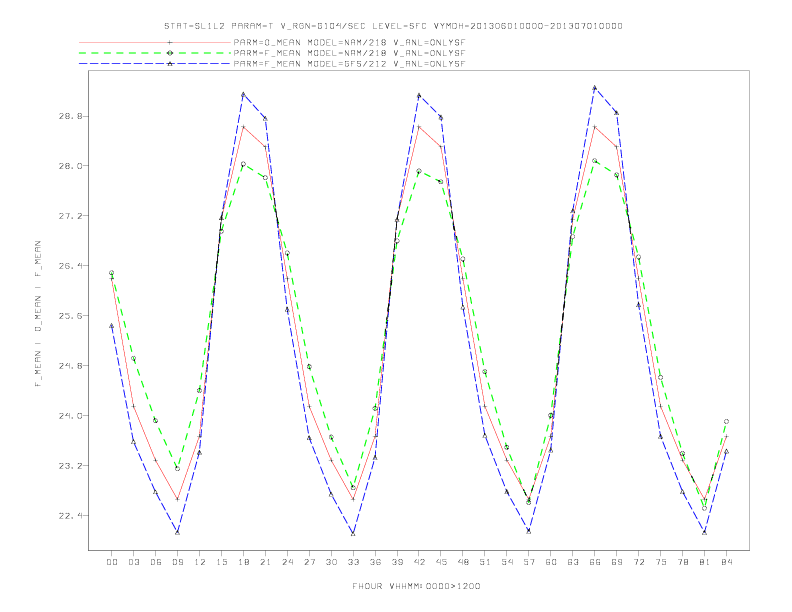Image resolution: width=792 pixels, height=612 pixels.
Task: Click blue GFS triangle marker at hour 18 peak
Action: (x=243, y=94)
